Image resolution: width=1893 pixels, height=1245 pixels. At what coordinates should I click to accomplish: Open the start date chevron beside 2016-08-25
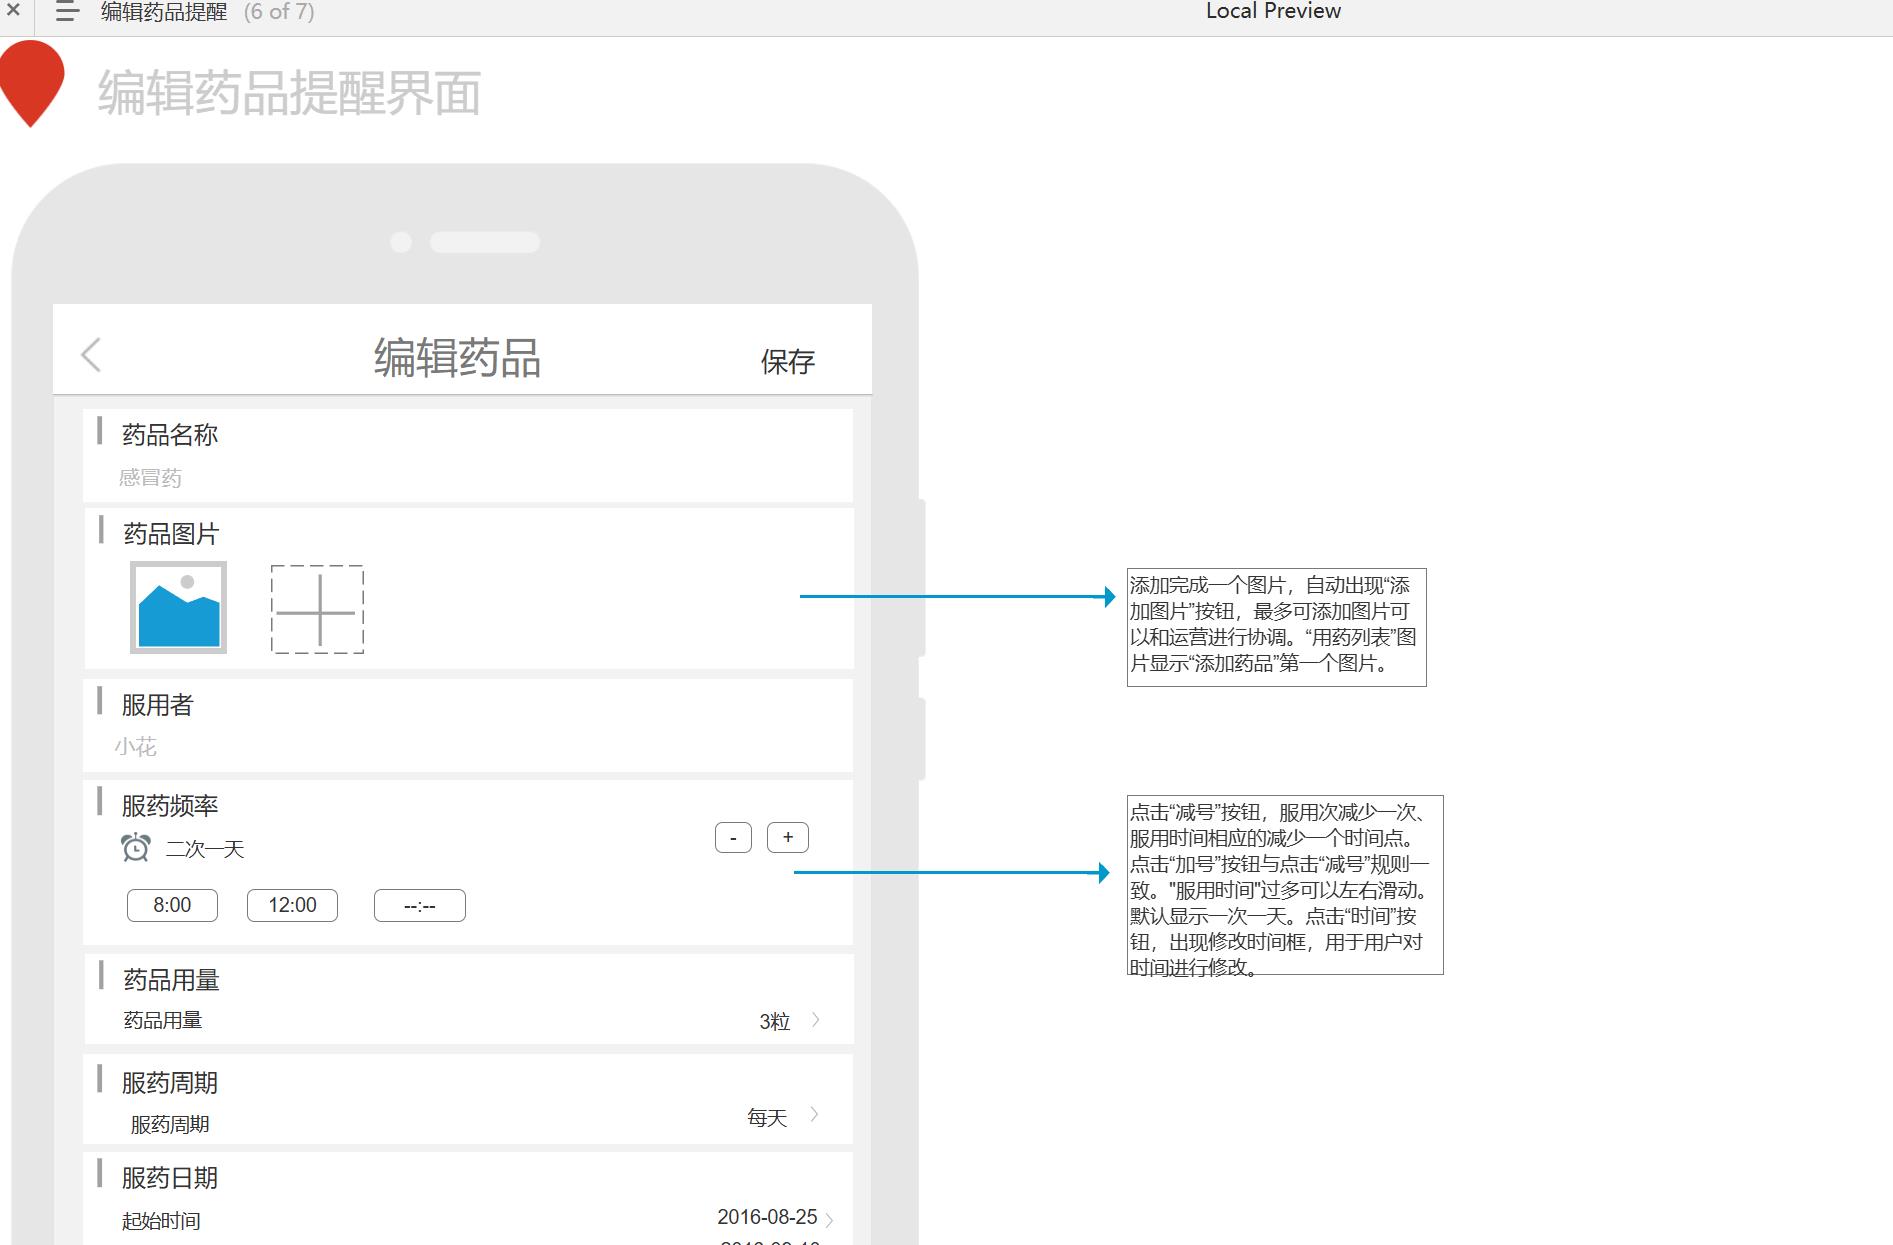point(829,1219)
